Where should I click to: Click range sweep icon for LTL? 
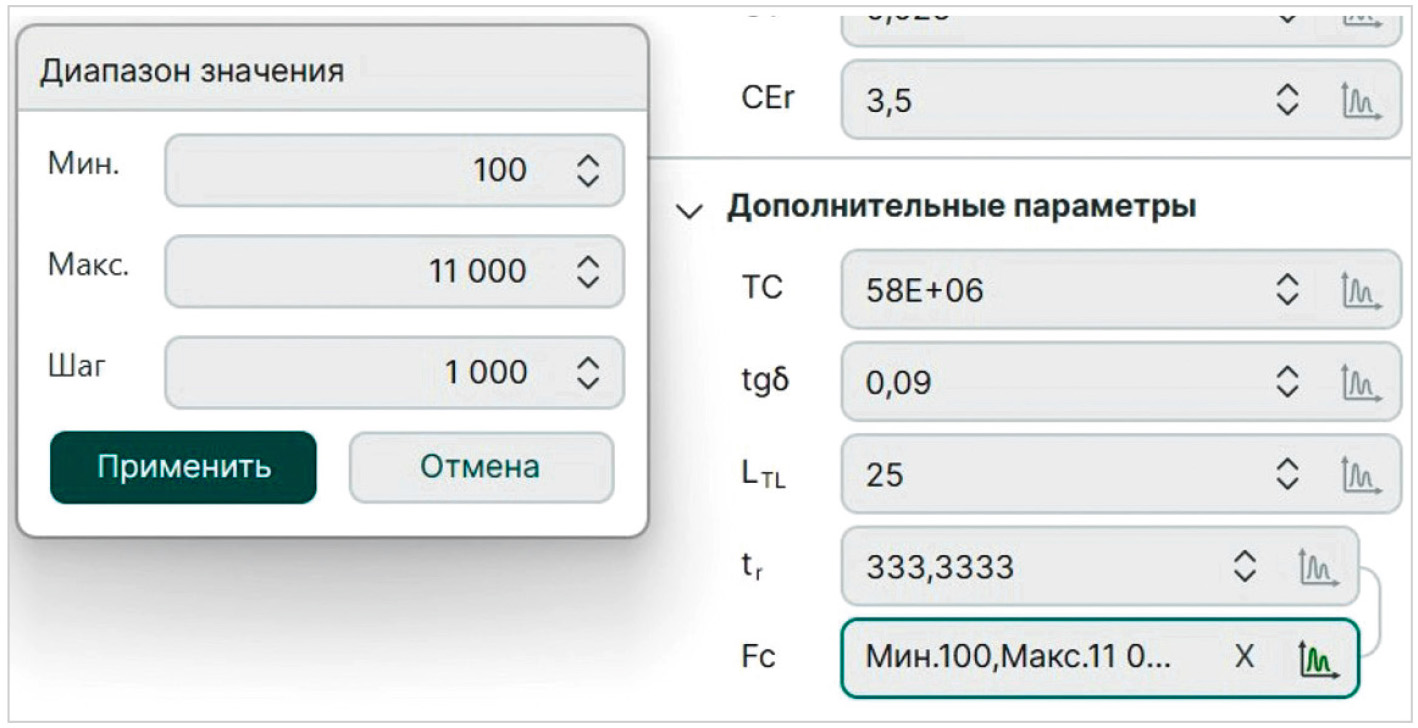tap(1360, 475)
